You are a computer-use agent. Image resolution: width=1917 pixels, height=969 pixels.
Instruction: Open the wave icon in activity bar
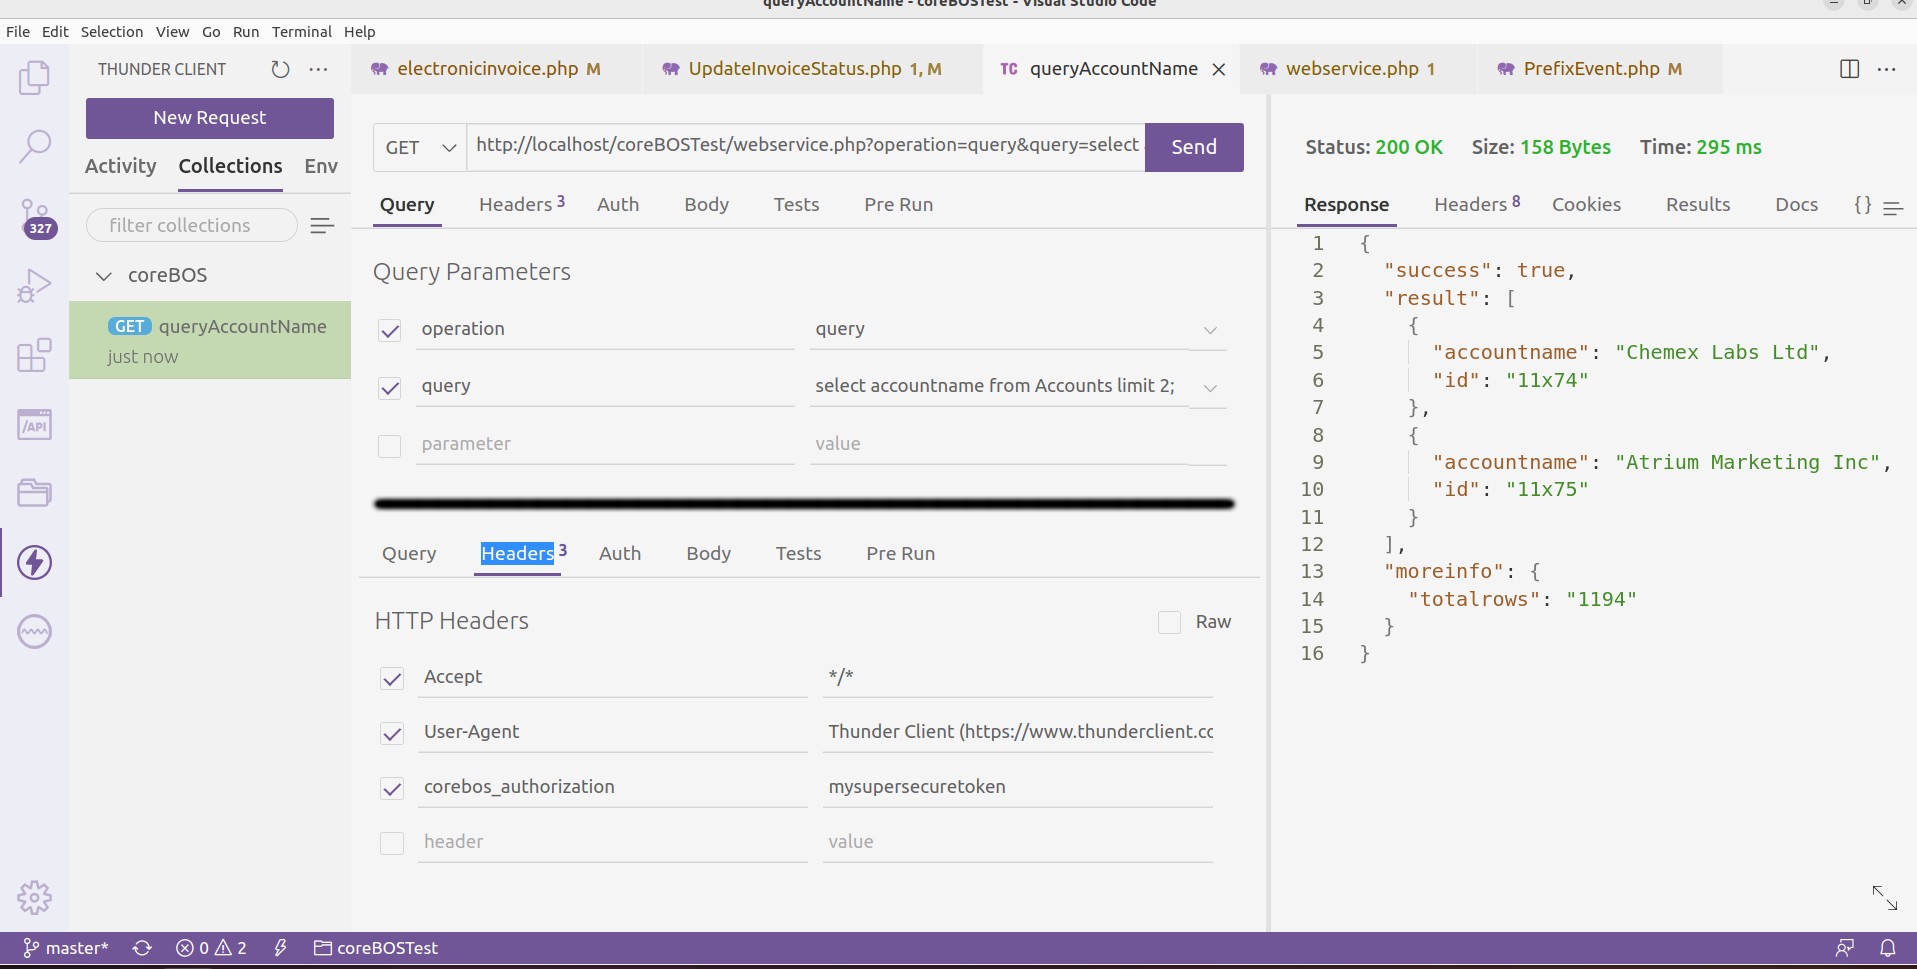[35, 631]
